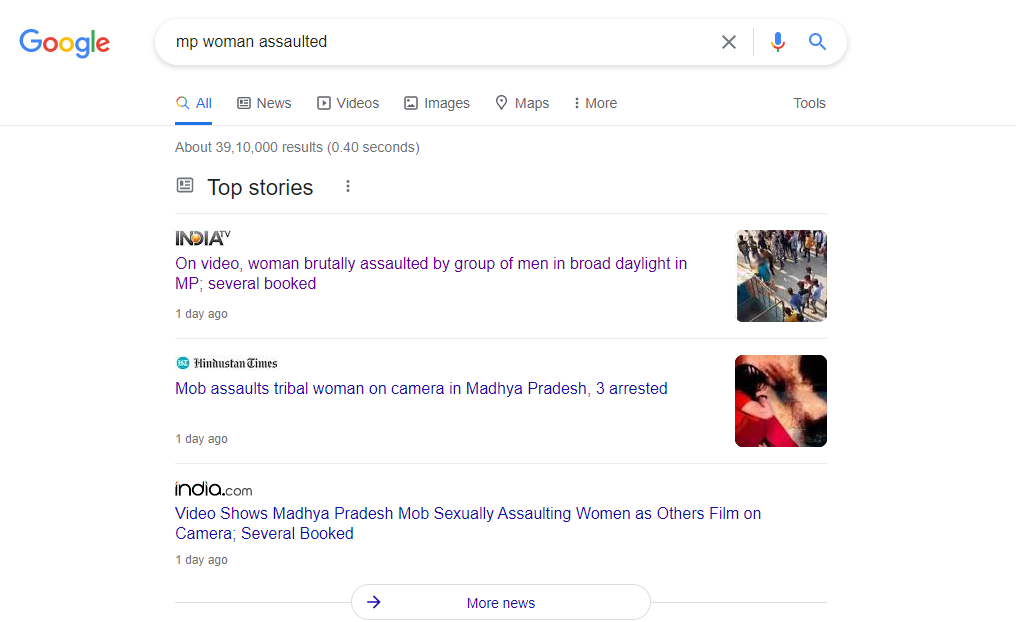Open the India TV street crowd thumbnail
The image size is (1016, 622).
(x=781, y=276)
